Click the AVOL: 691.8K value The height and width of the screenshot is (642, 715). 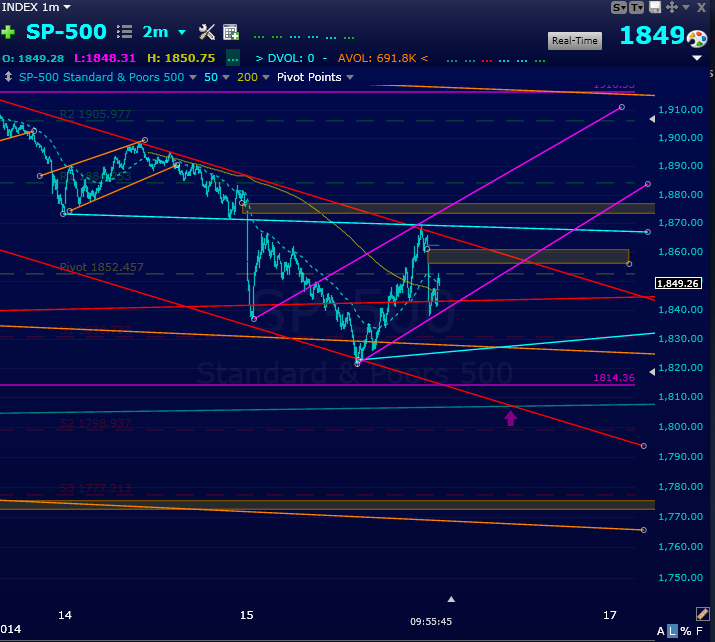pos(377,58)
